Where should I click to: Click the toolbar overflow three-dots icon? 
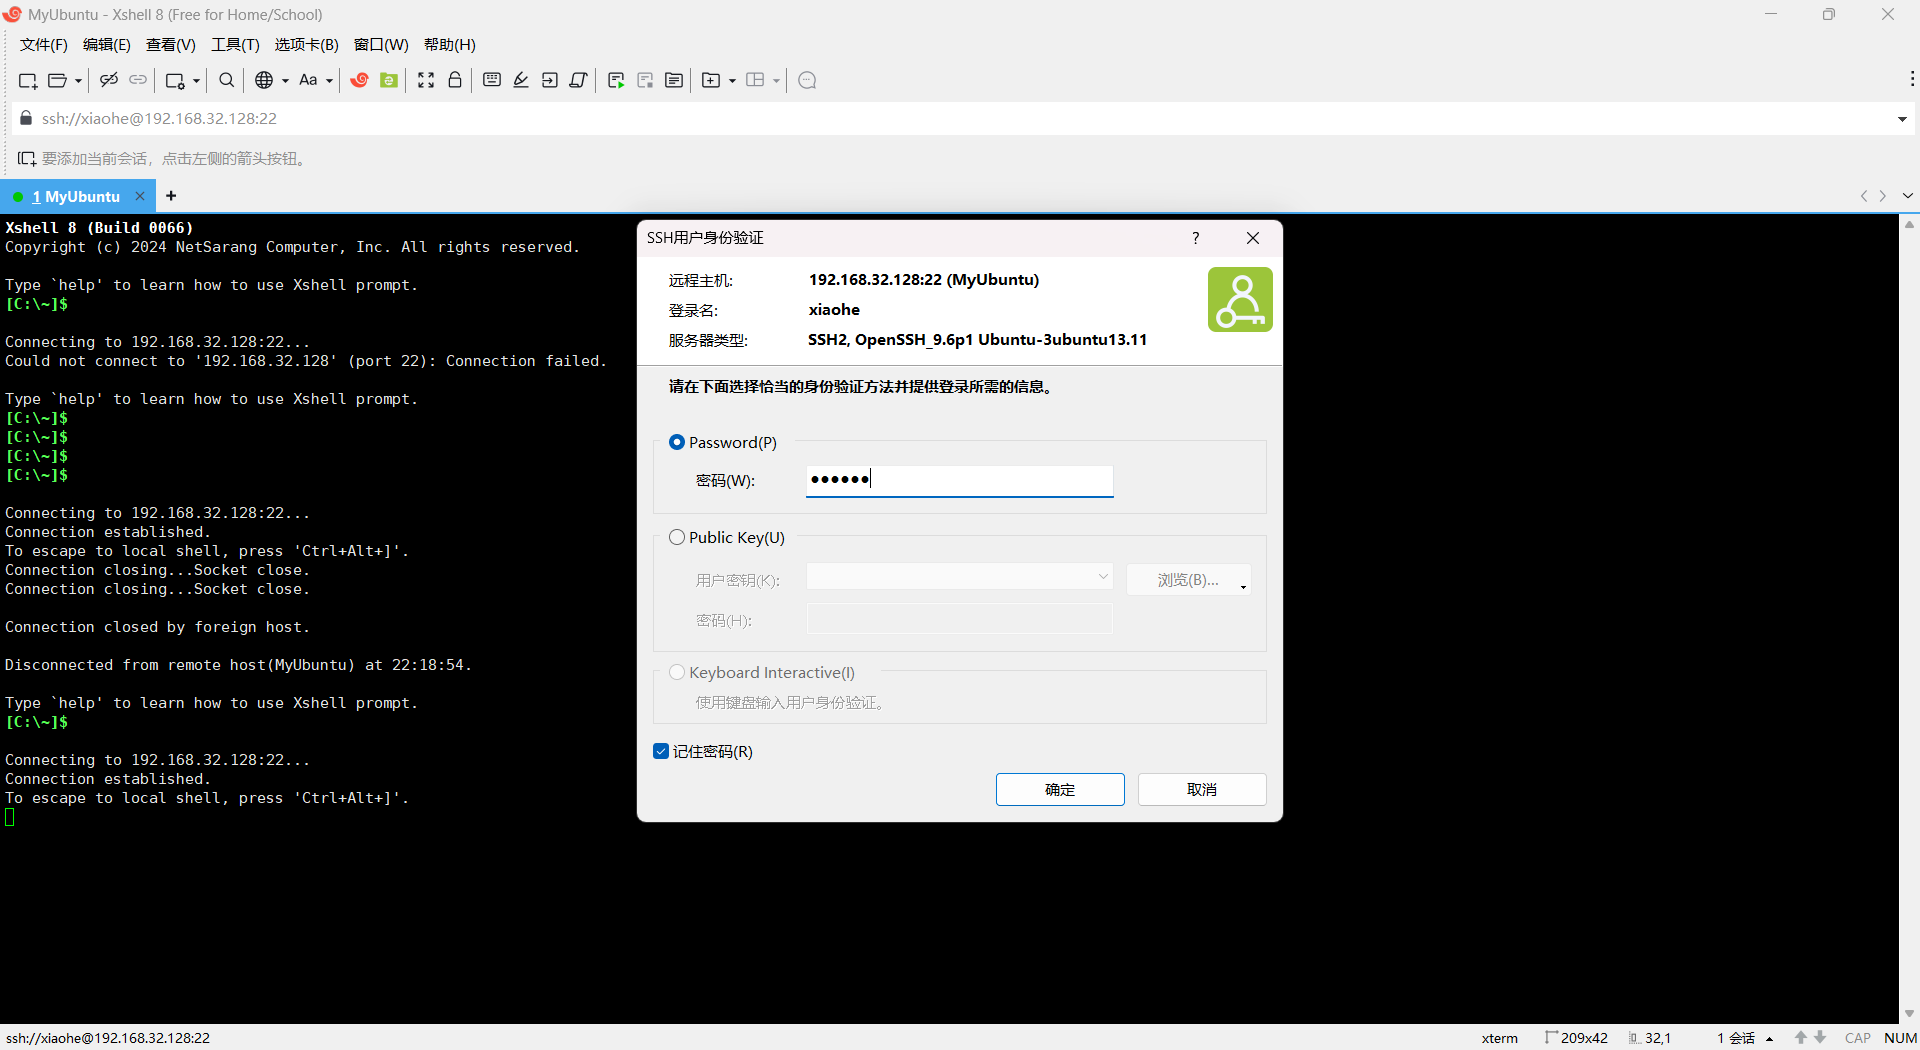click(x=1911, y=79)
